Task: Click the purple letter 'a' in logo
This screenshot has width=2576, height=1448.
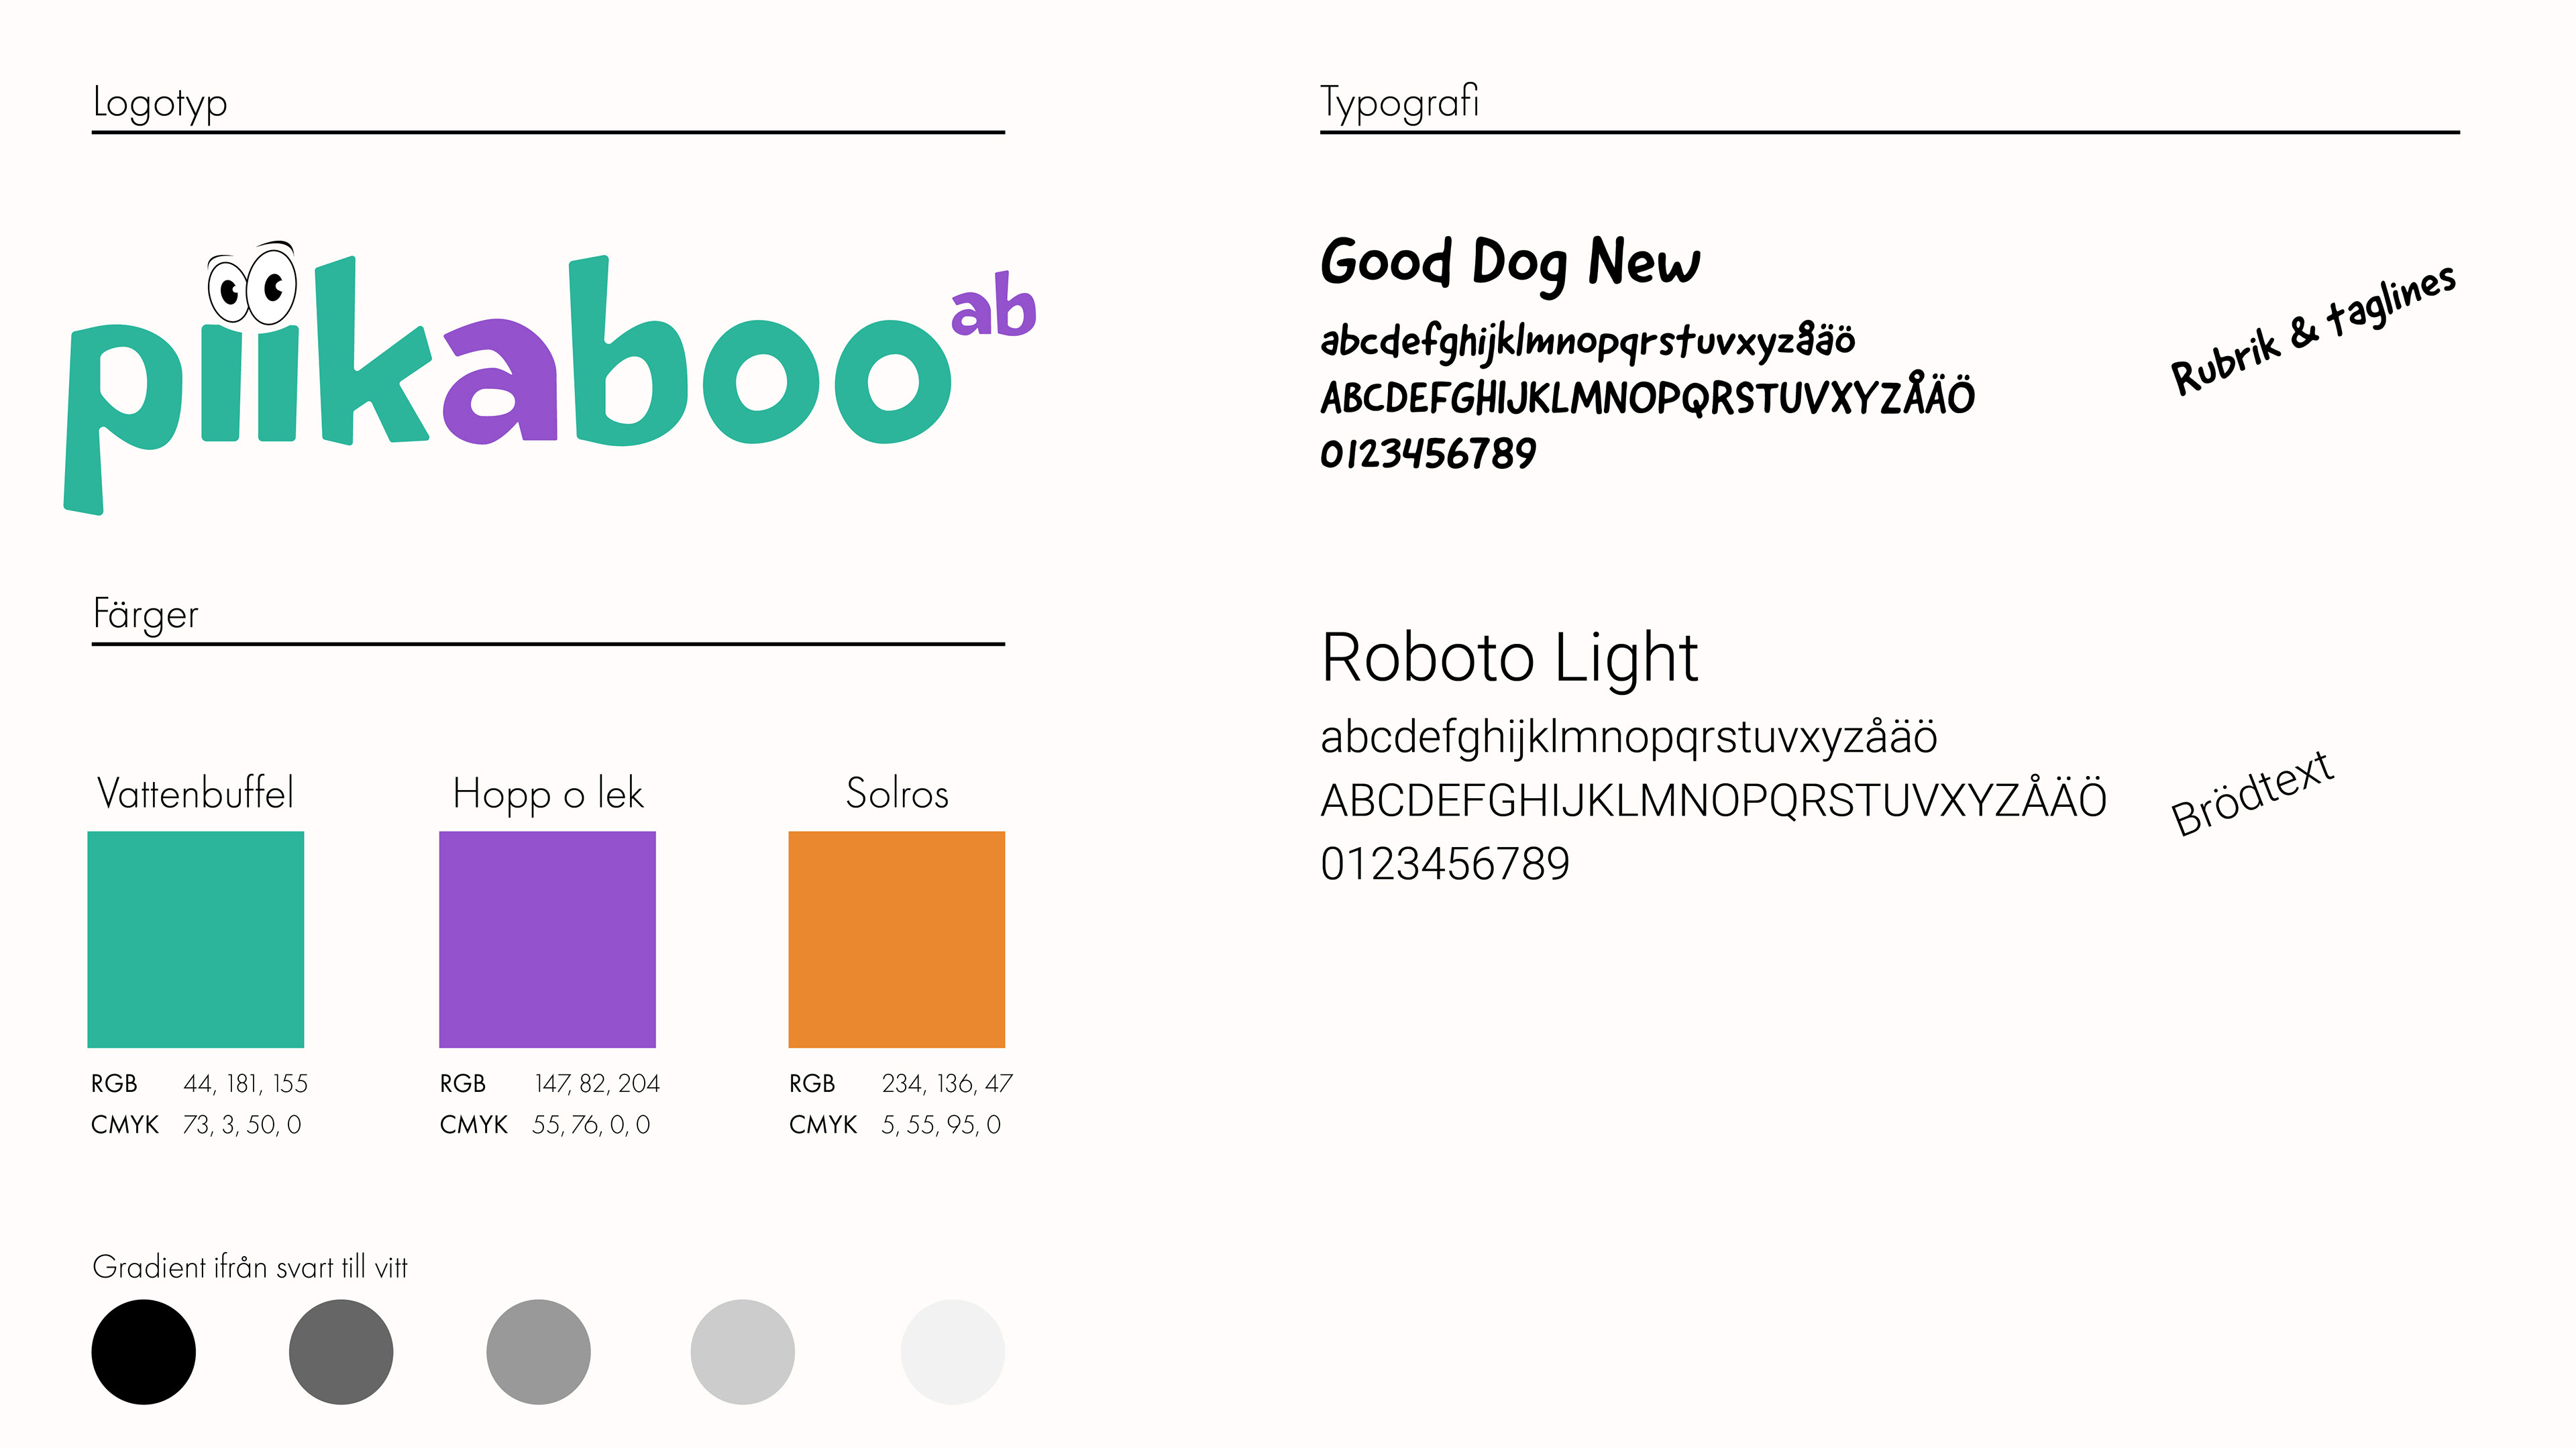Action: pyautogui.click(x=500, y=382)
